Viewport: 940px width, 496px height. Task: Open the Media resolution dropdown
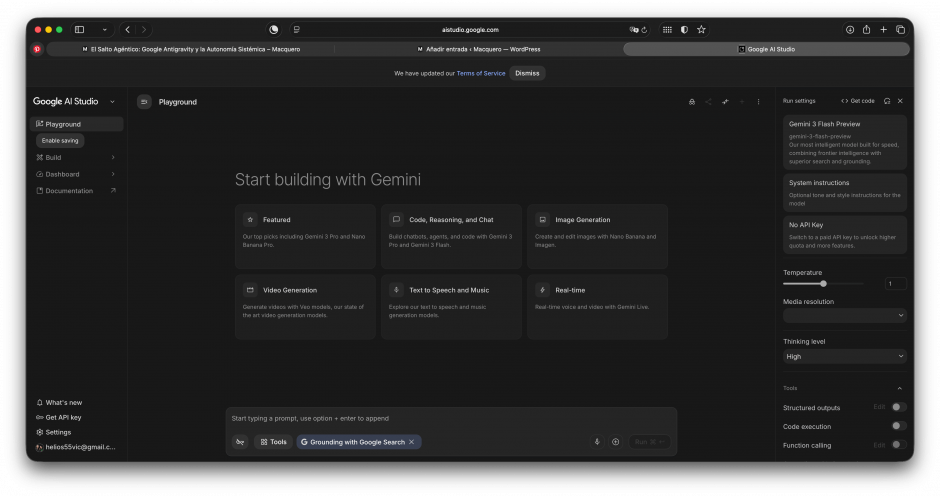(x=844, y=315)
